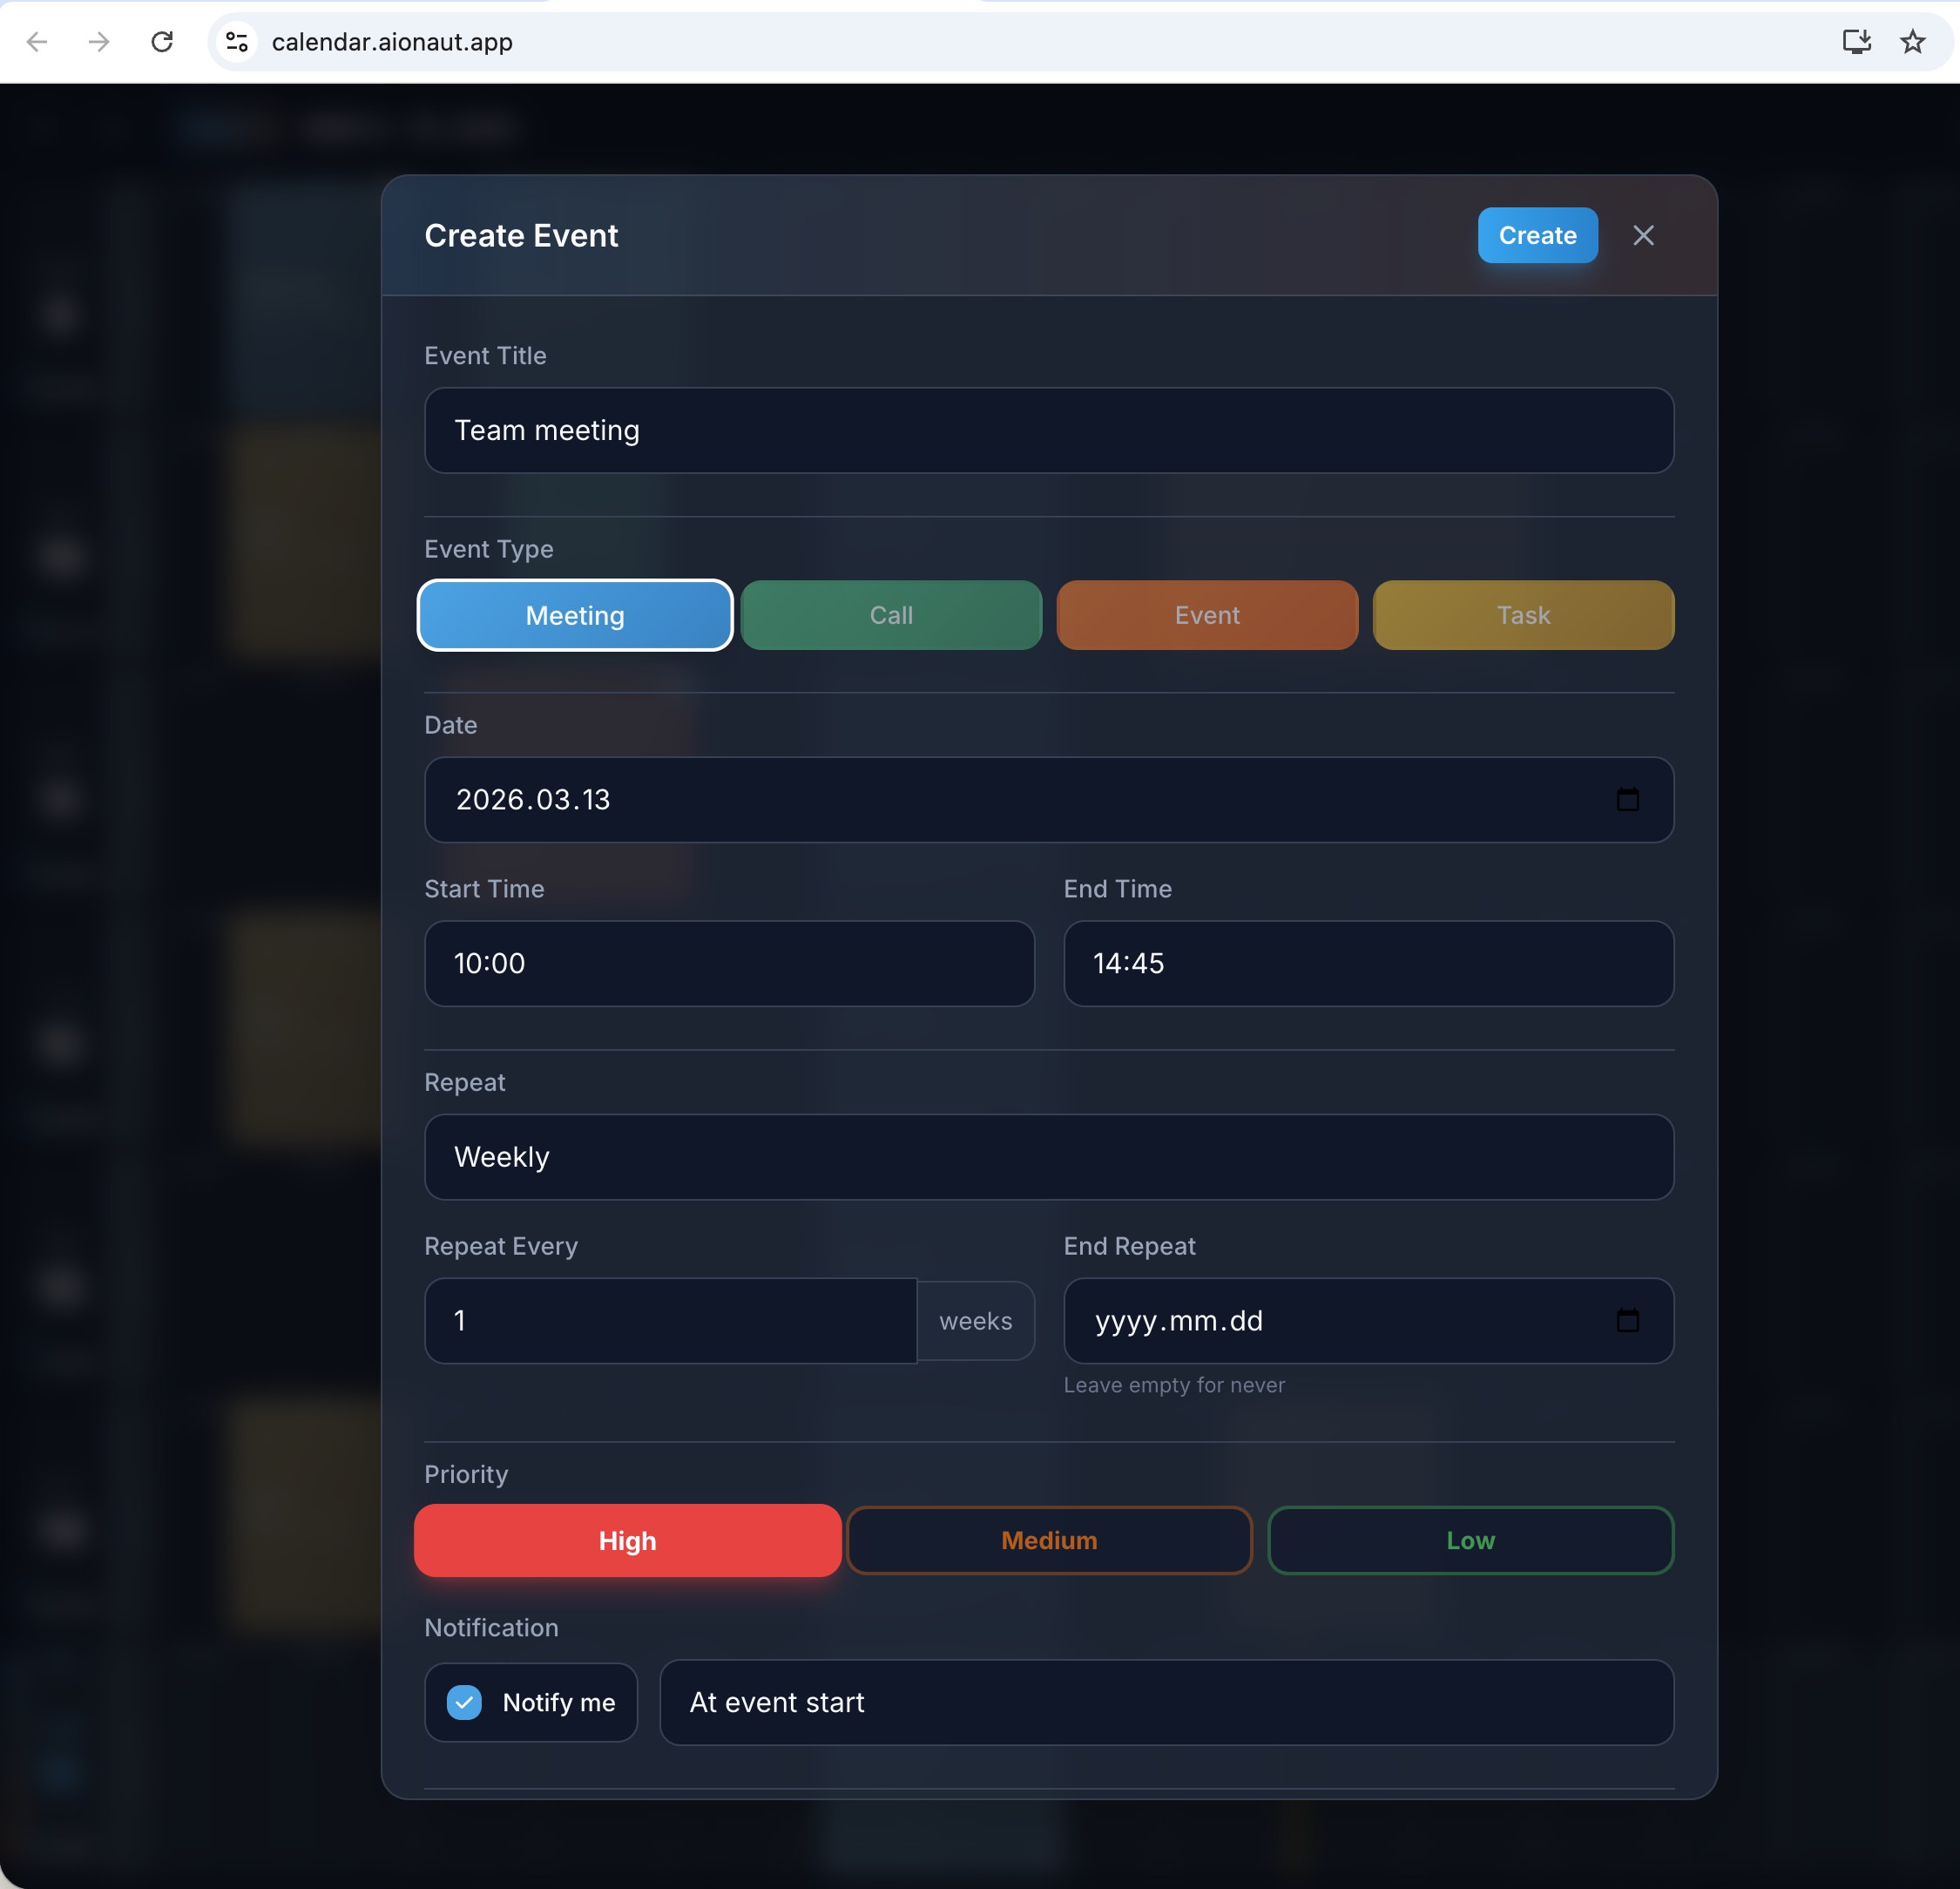Switch event type to Task
This screenshot has height=1889, width=1960.
[x=1522, y=615]
